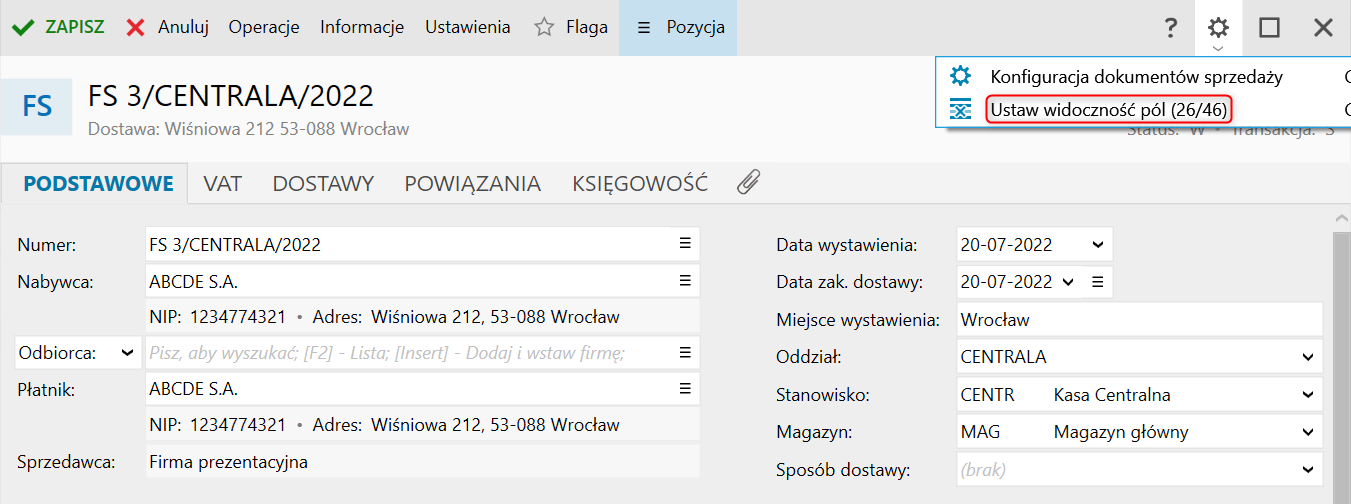Expand the Data wystawienia date dropdown
This screenshot has width=1351, height=504.
click(x=1097, y=244)
